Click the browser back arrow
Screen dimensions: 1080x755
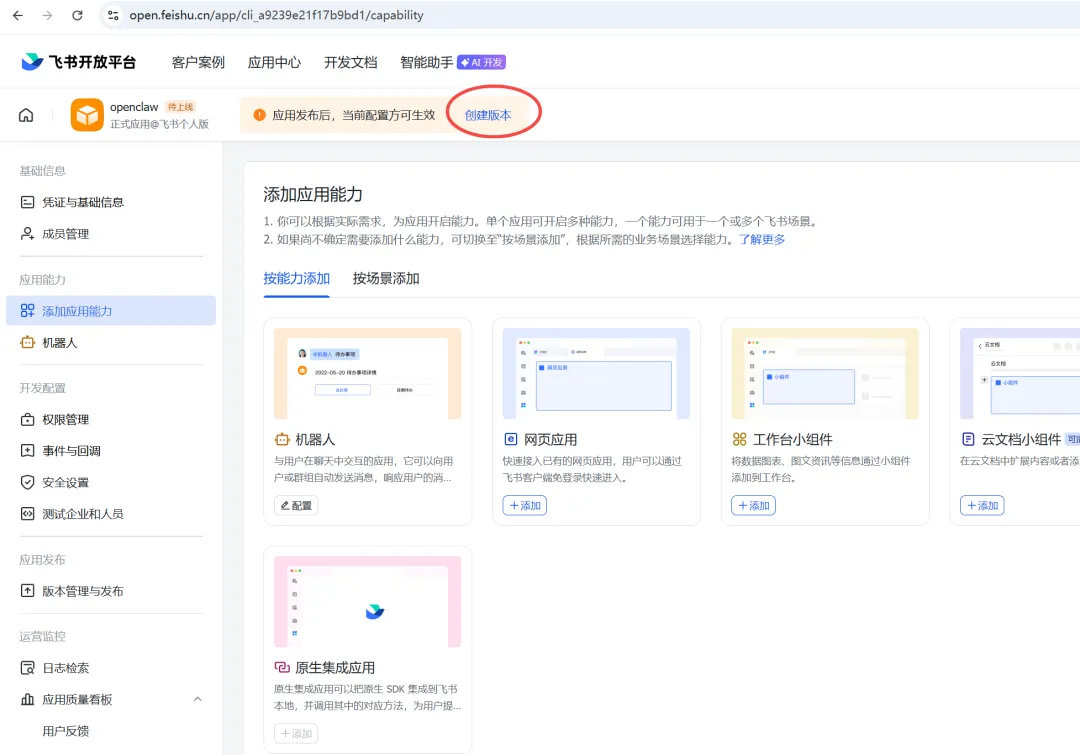(x=18, y=15)
